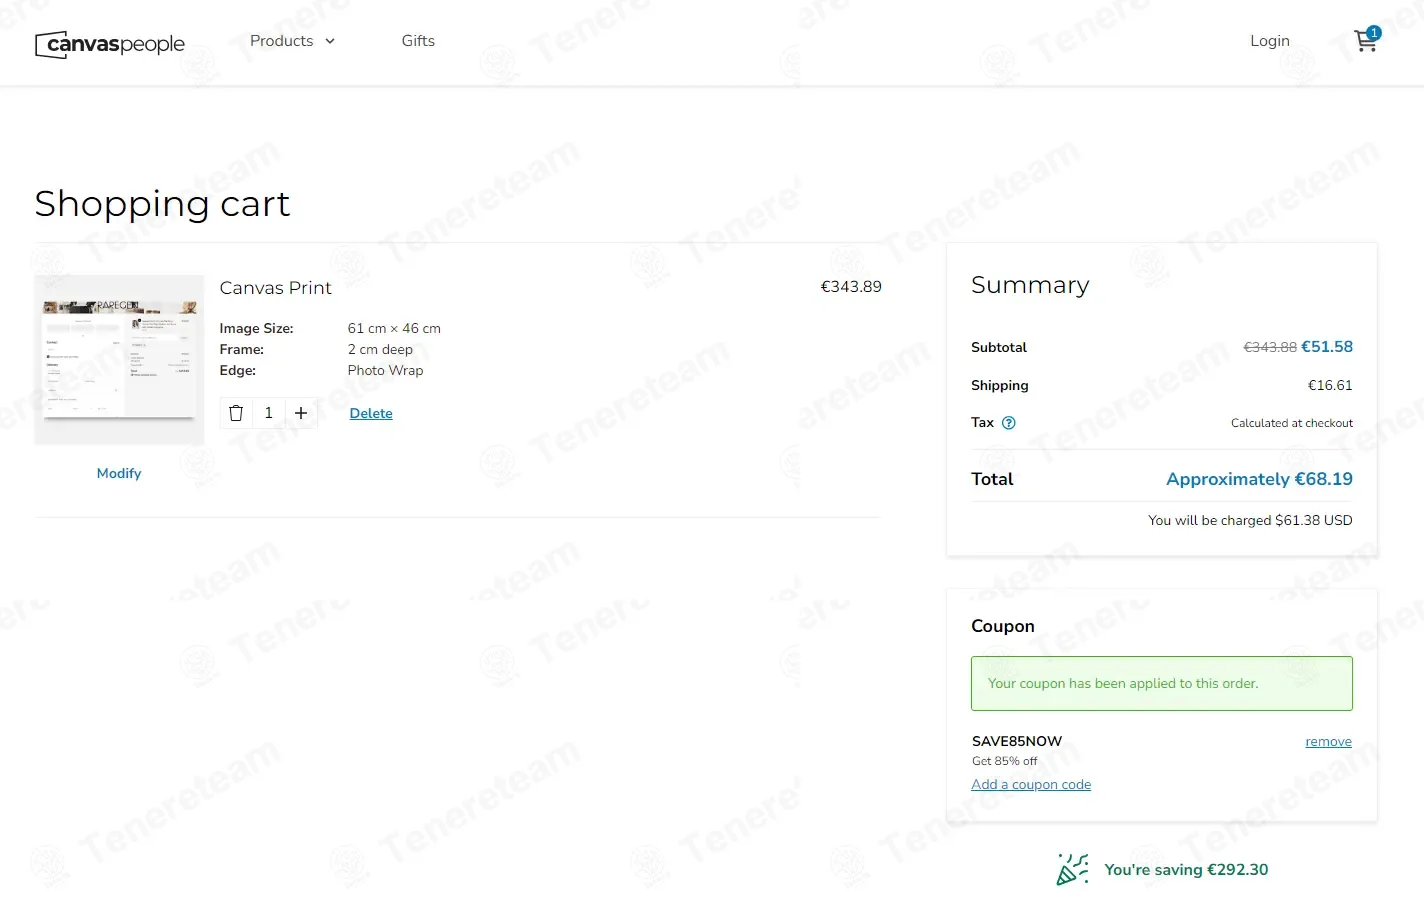
Task: Click the party popper savings icon
Action: pos(1072,869)
